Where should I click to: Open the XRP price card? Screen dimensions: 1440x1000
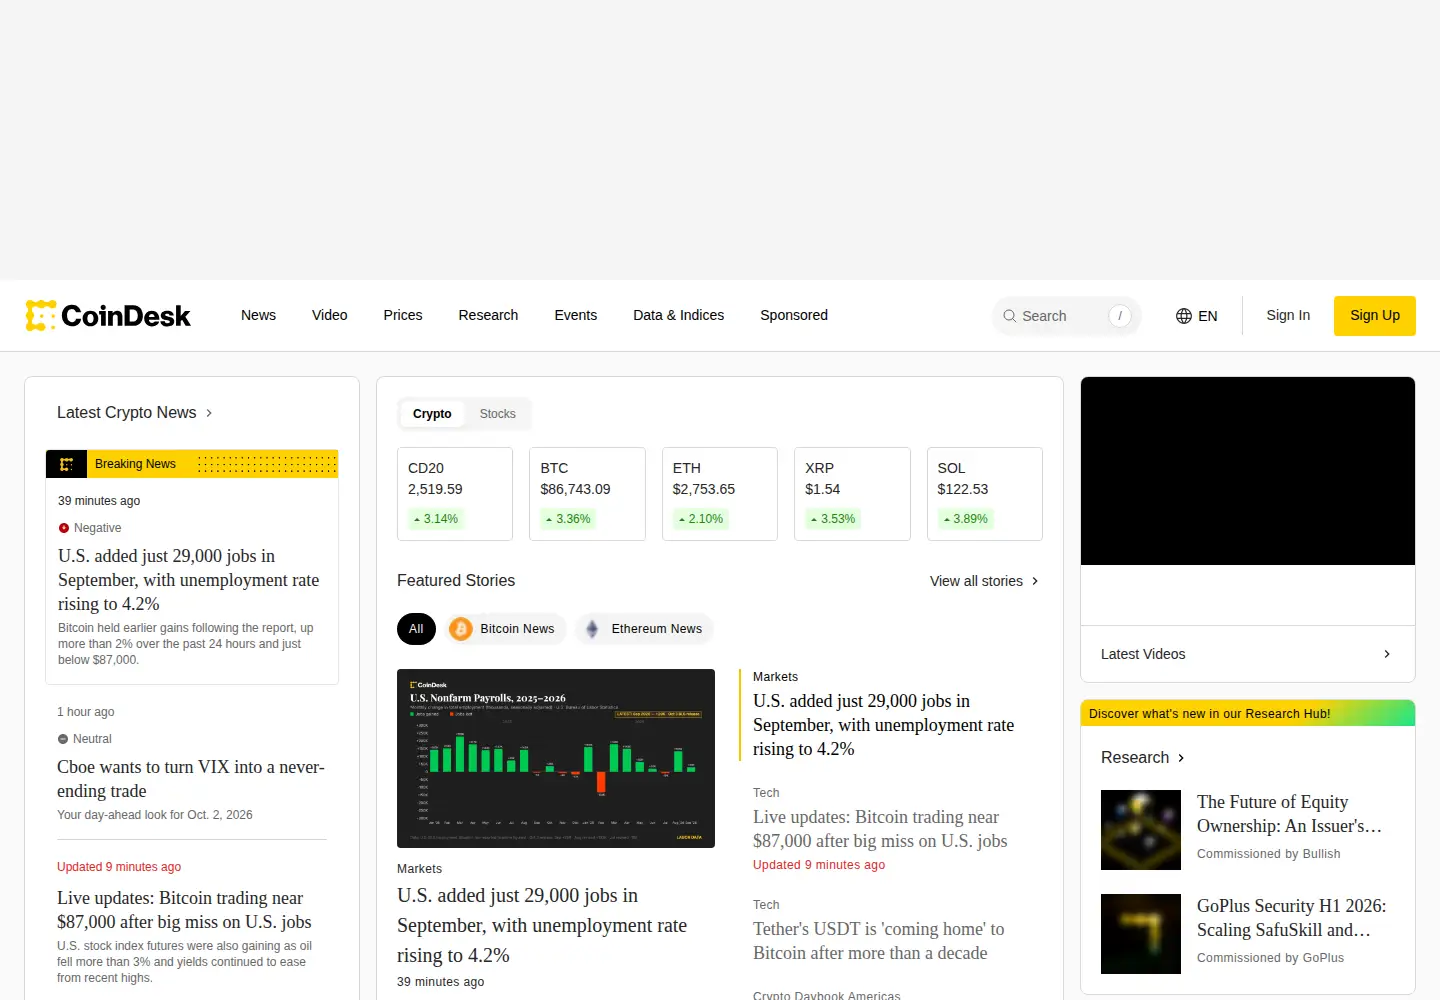(852, 494)
